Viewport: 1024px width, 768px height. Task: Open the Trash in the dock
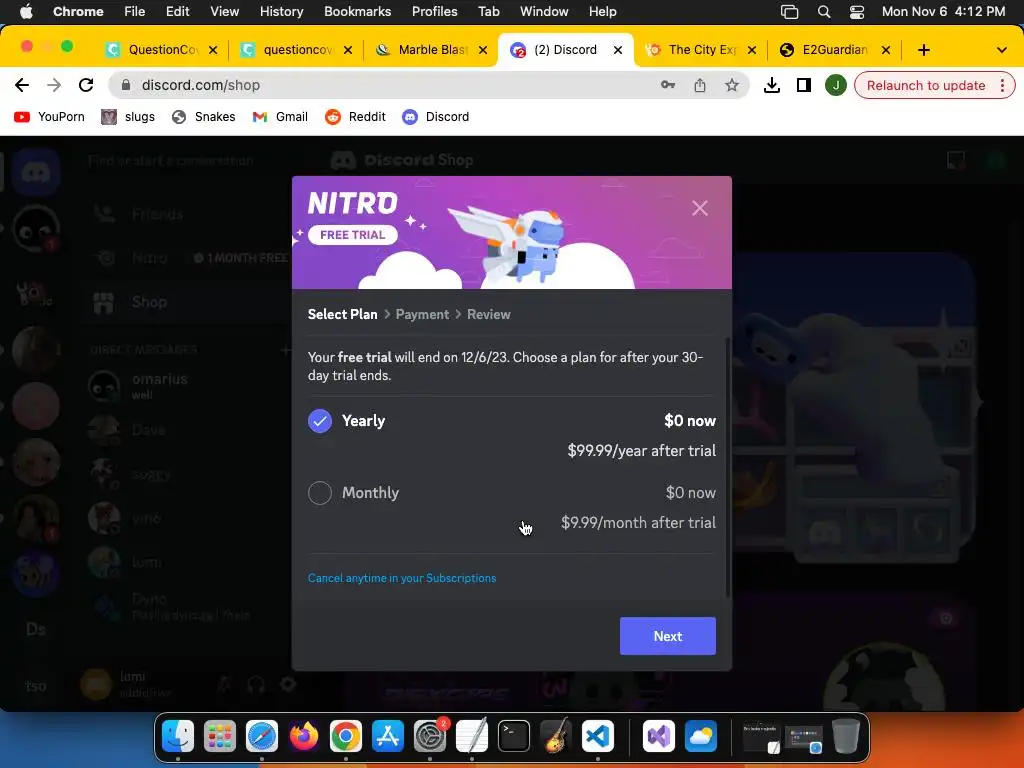846,737
